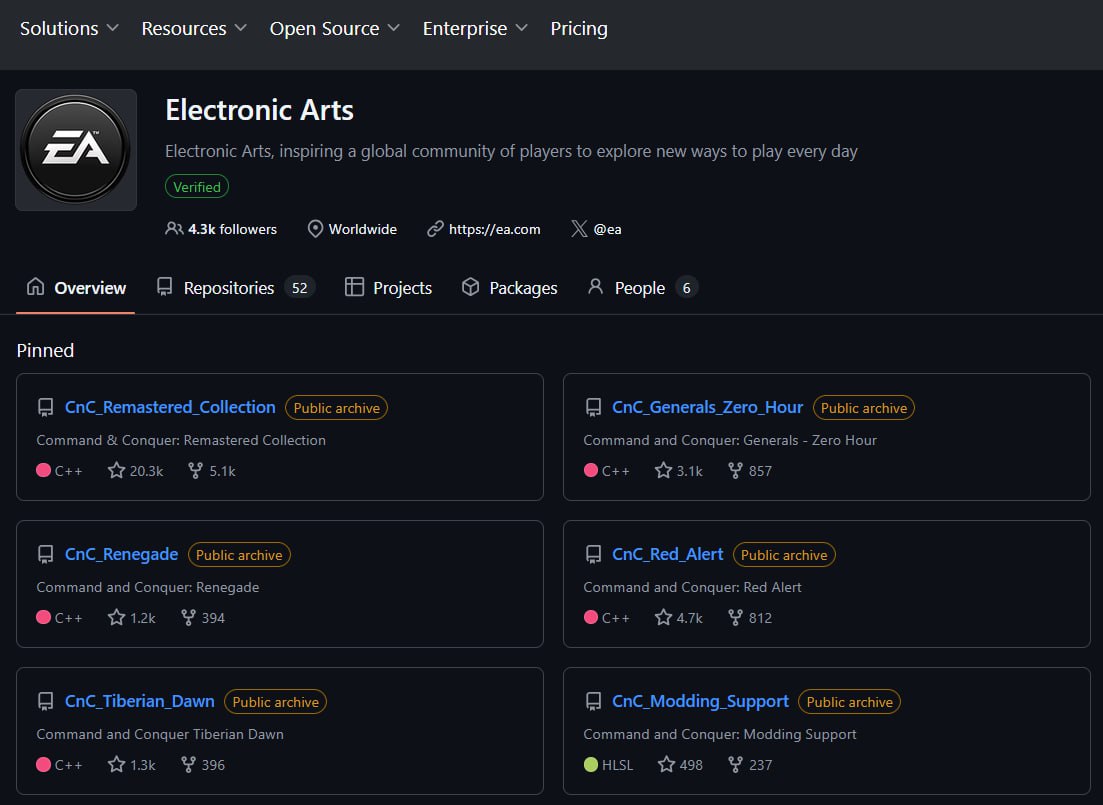Screen dimensions: 1103x805
Task: Click the 20.3k stars on CnC_Remastered_Collection
Action: 135,471
